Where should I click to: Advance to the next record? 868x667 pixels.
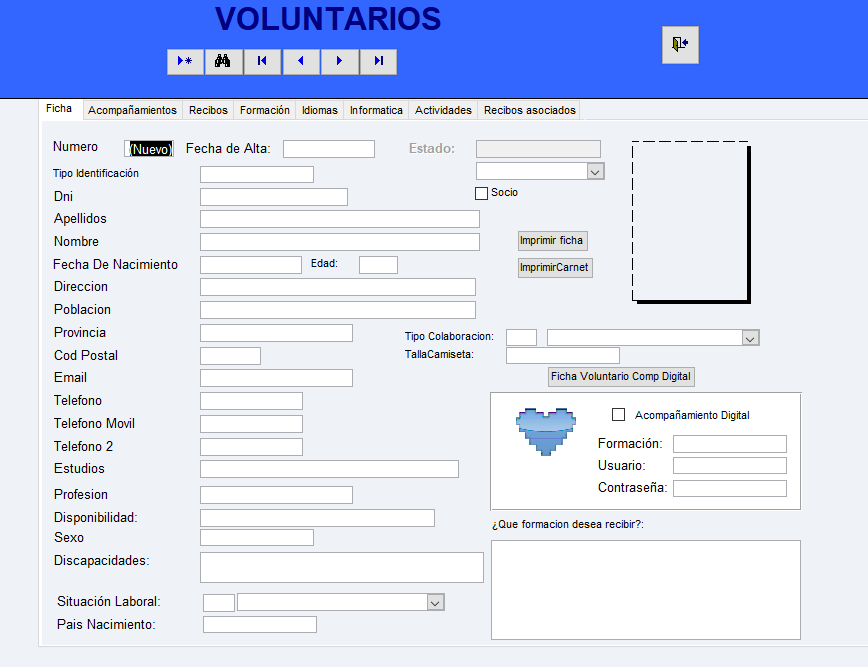click(x=340, y=62)
